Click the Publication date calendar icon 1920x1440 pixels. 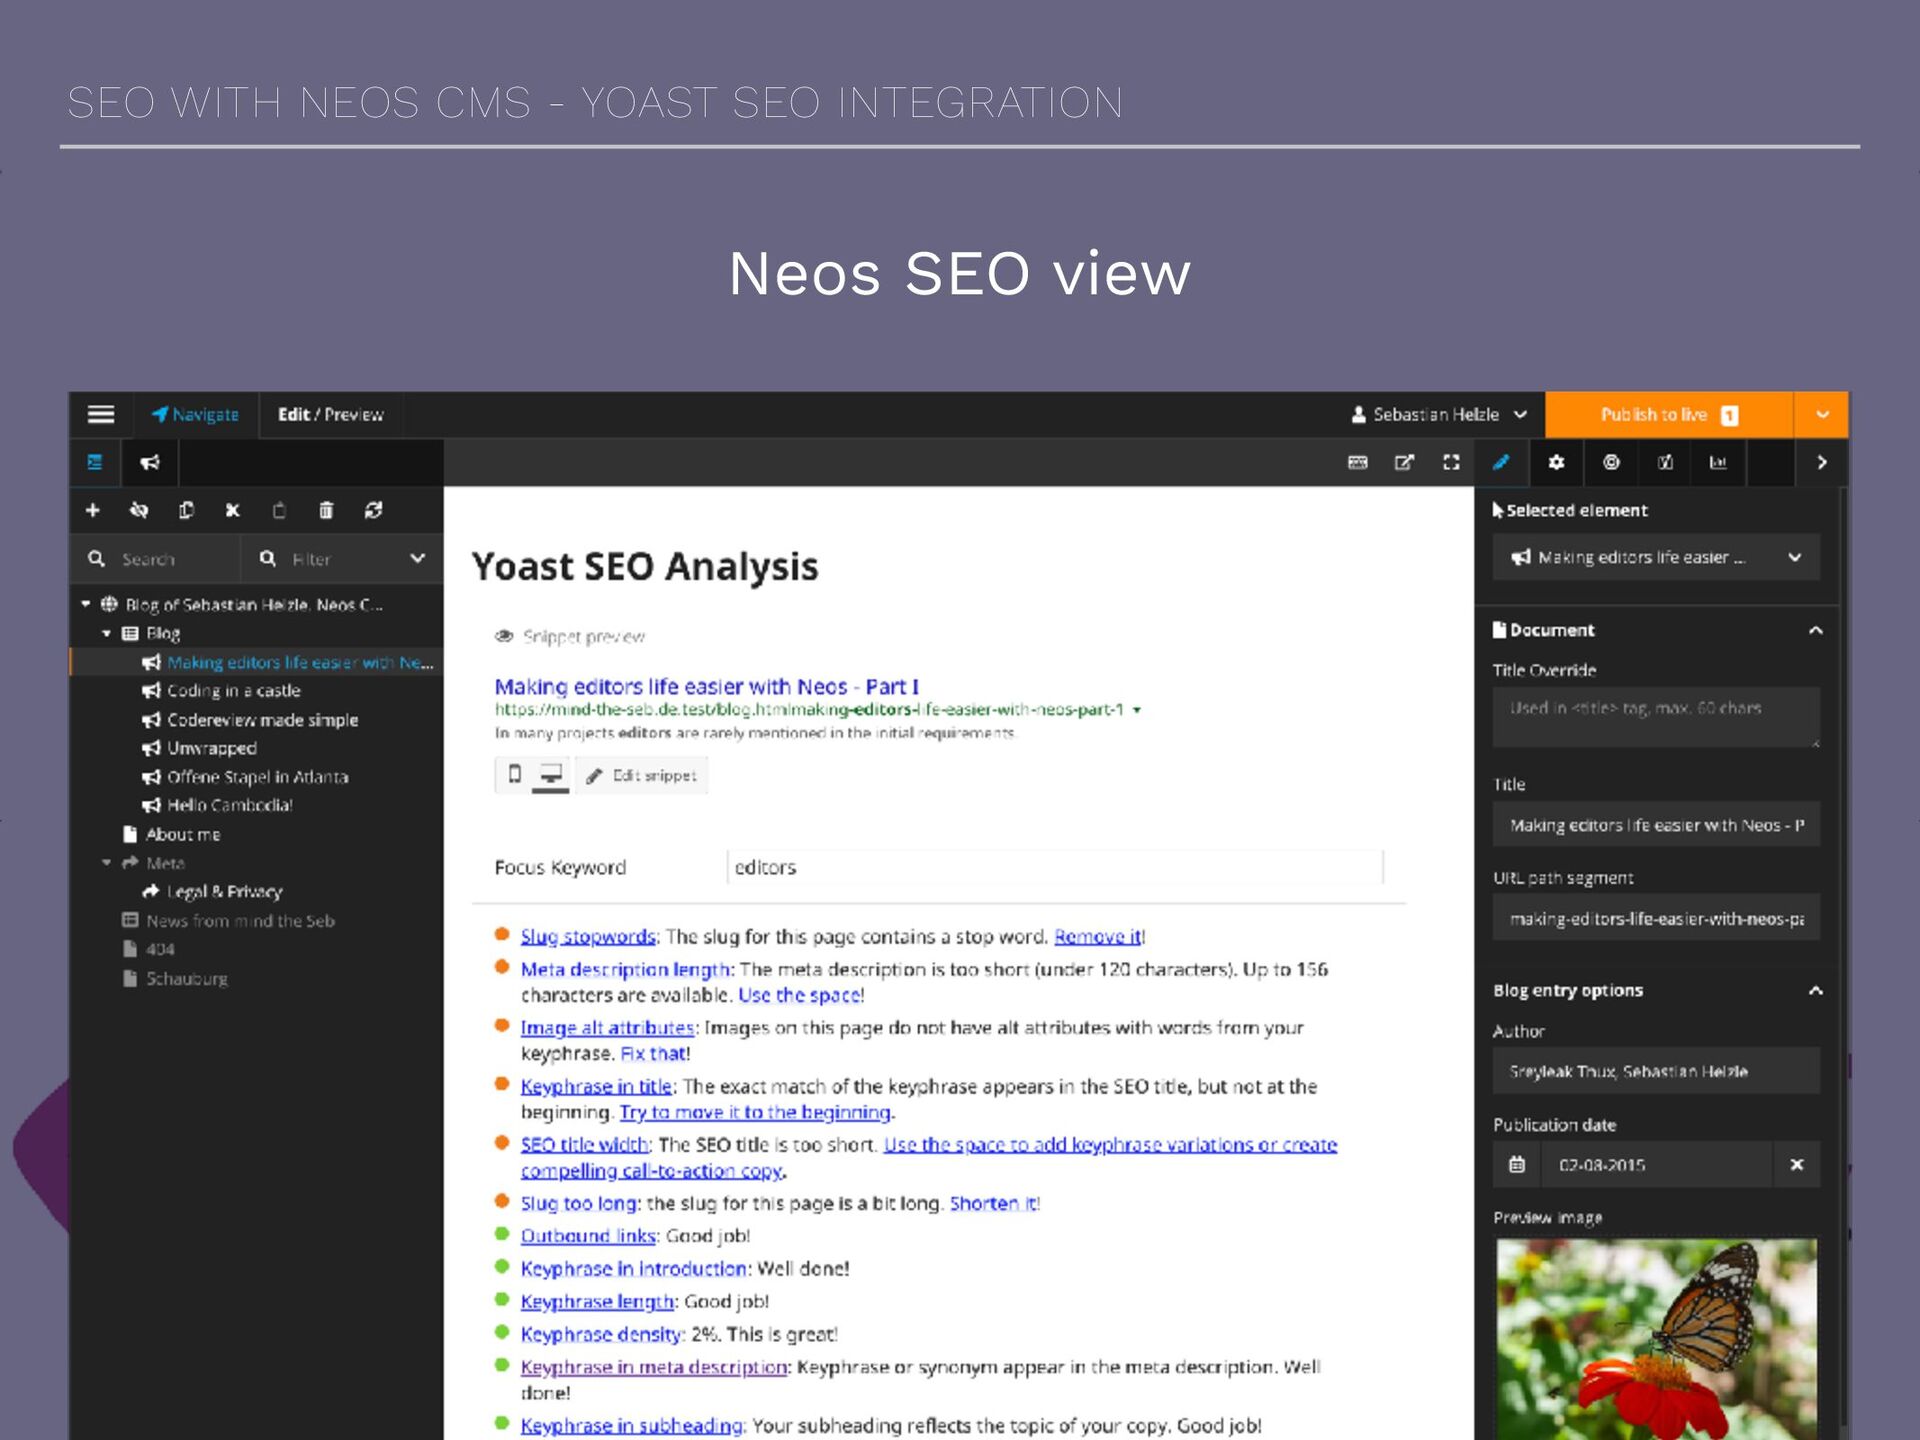pyautogui.click(x=1517, y=1164)
